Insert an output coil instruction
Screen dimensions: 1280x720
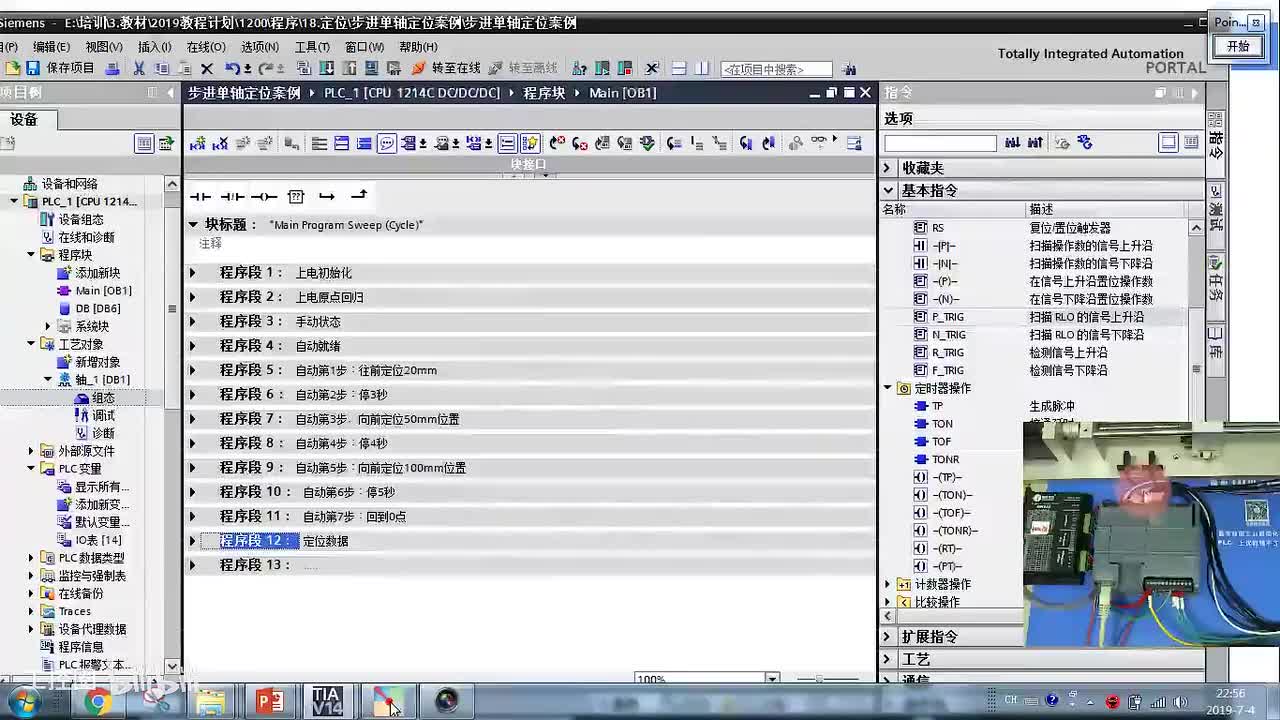264,196
